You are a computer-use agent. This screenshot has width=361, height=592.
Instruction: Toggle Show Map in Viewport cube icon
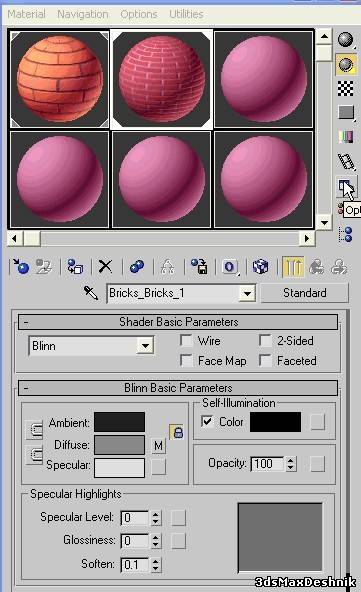coord(261,267)
